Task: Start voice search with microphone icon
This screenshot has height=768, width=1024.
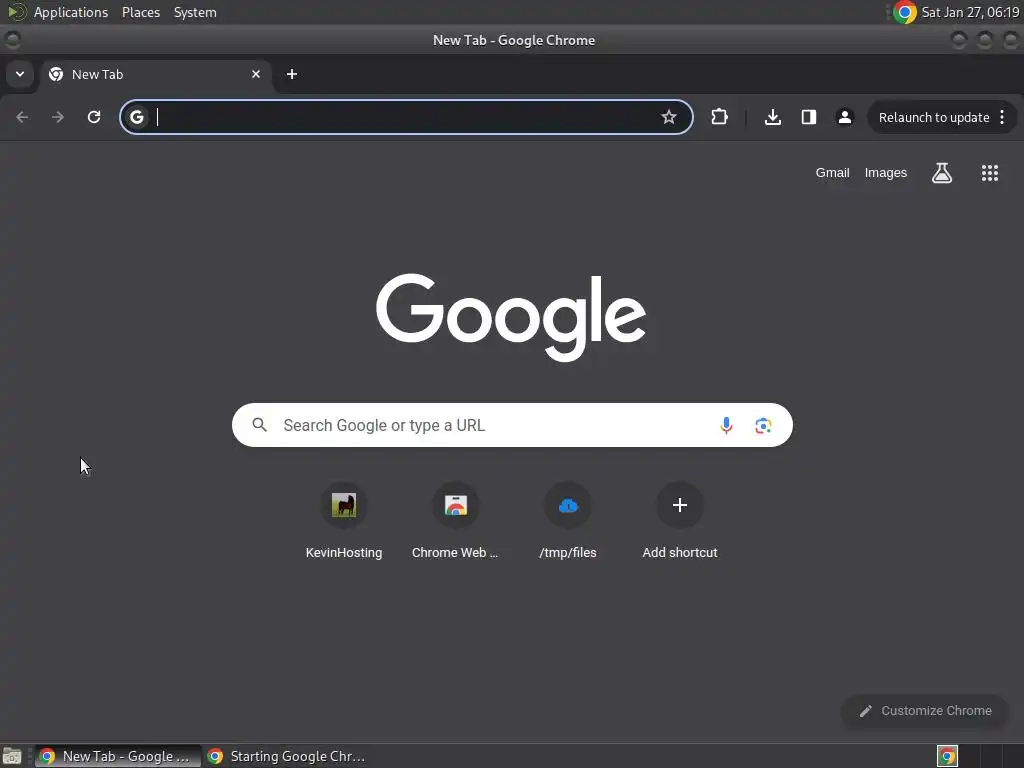Action: coord(726,425)
